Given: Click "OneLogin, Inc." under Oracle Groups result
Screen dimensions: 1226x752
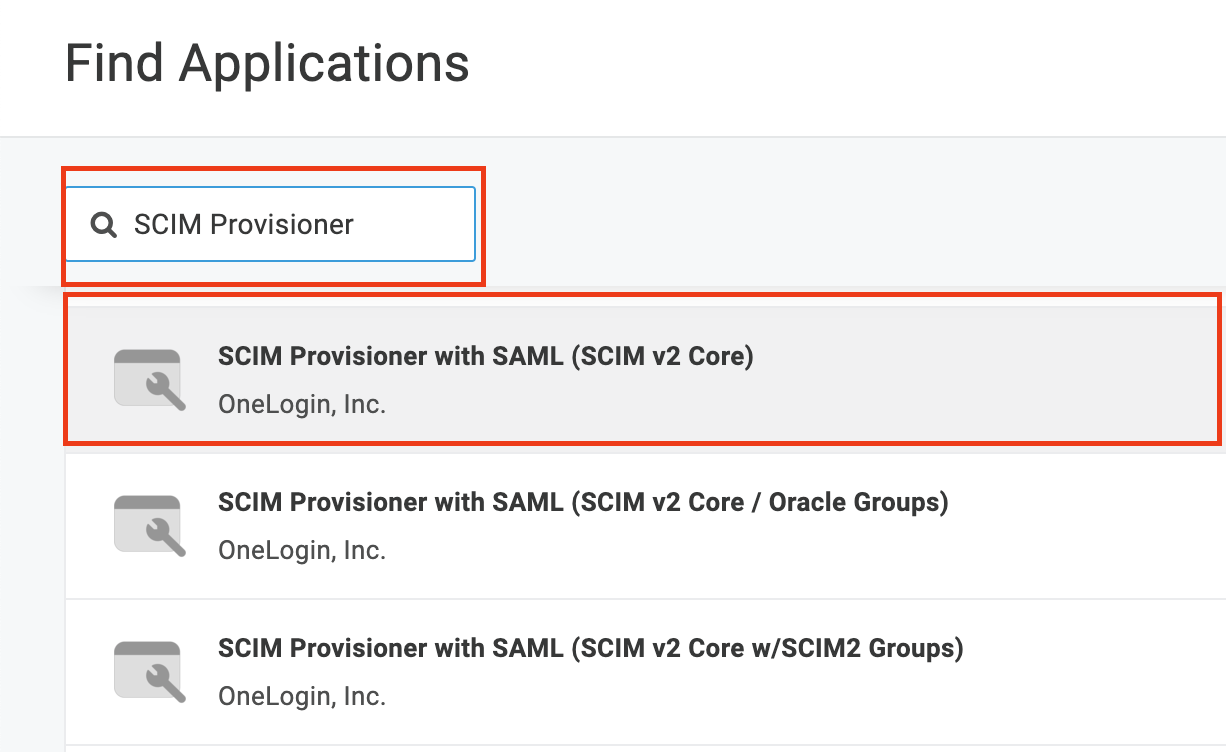Looking at the screenshot, I should (302, 550).
